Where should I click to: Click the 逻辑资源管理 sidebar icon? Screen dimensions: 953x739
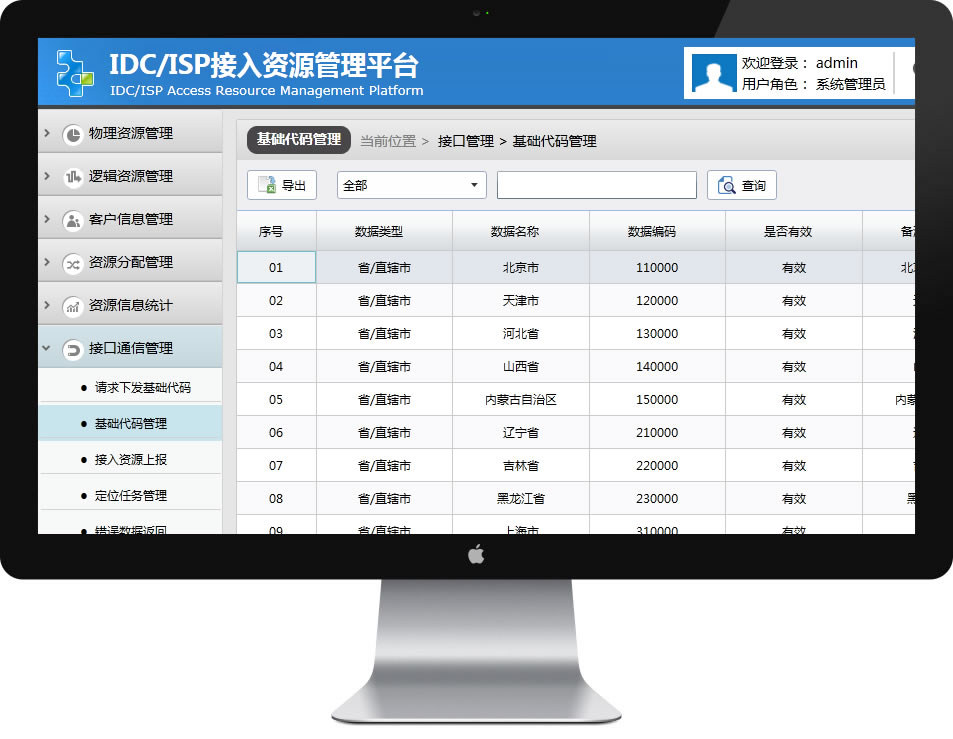click(x=72, y=177)
